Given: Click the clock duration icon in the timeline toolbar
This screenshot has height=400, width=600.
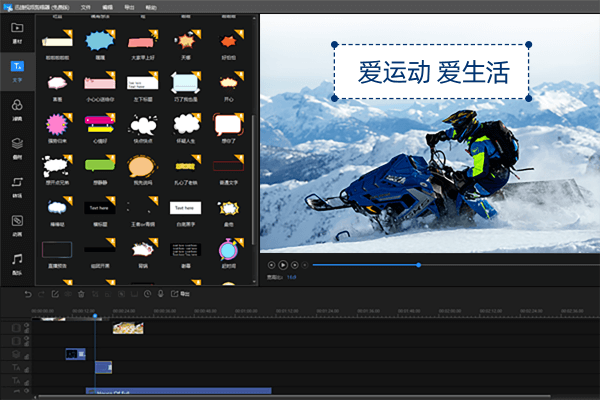Looking at the screenshot, I should tap(147, 294).
